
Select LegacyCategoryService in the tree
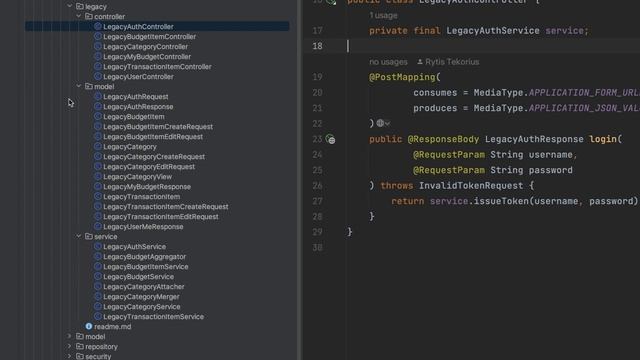(x=142, y=307)
